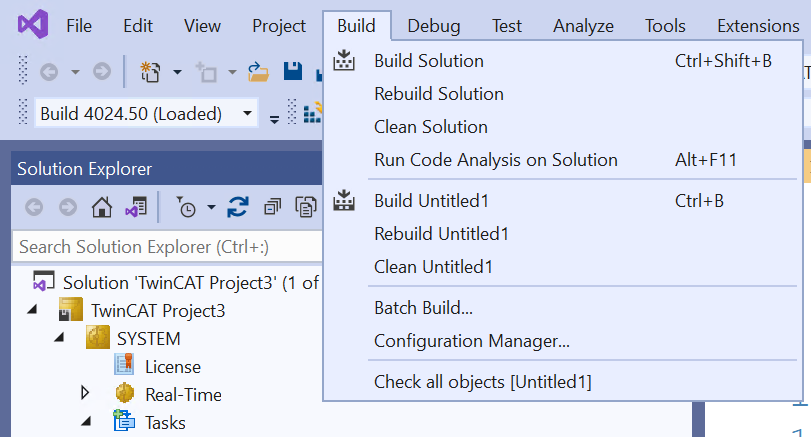This screenshot has width=811, height=437.
Task: Click the Open File folder icon
Action: click(x=258, y=72)
